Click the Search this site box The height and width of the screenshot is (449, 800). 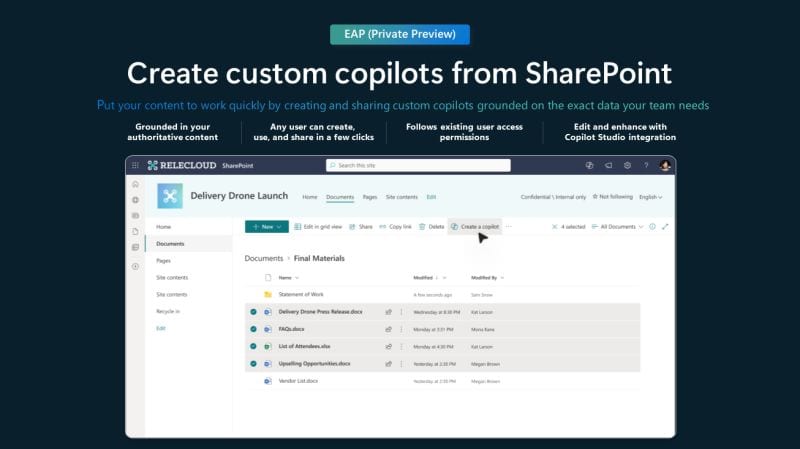click(x=418, y=165)
